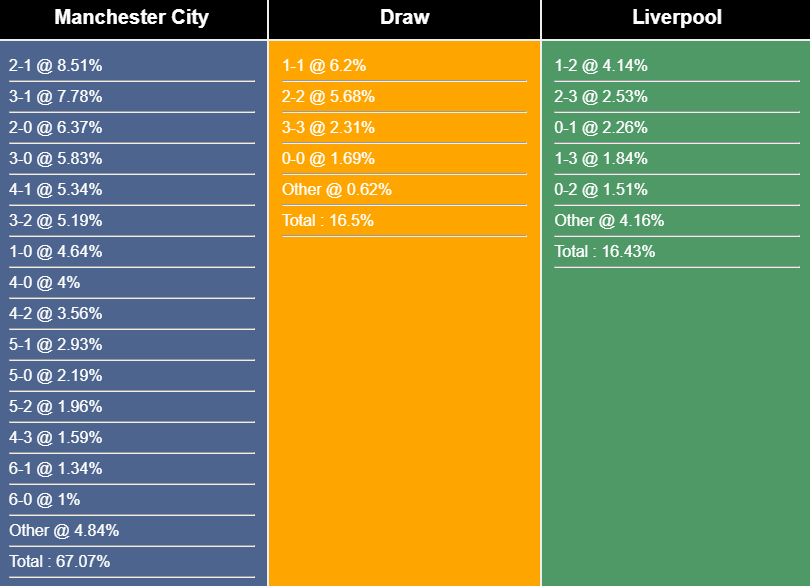This screenshot has width=810, height=586.
Task: Select the 6-0 @ 1% scoreline
Action: [45, 500]
